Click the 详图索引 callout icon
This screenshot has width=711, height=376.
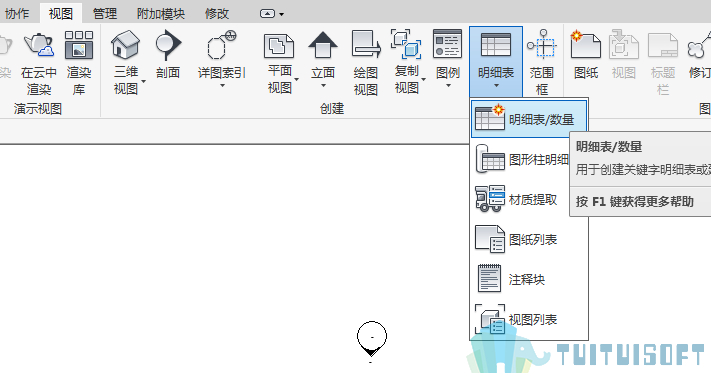[x=222, y=45]
